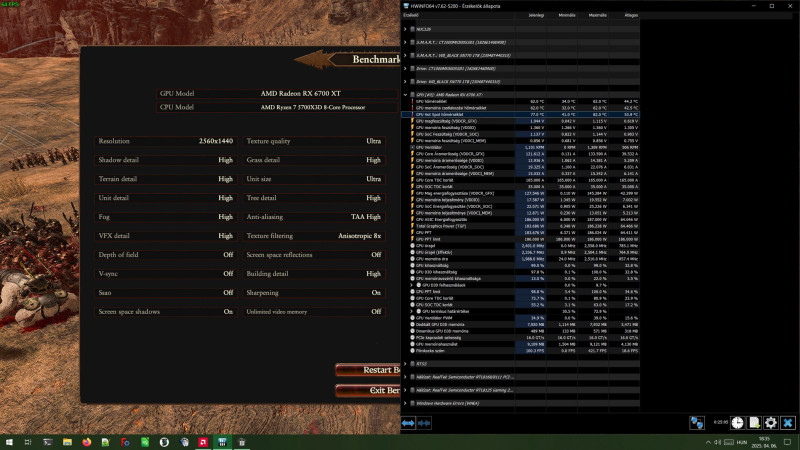The image size is (800, 450).
Task: Select PCIe kapcsolat sebesség row
Action: coord(520,338)
